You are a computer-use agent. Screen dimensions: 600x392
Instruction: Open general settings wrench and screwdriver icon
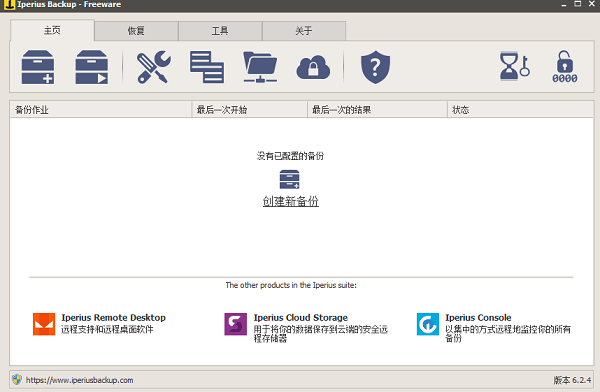154,67
